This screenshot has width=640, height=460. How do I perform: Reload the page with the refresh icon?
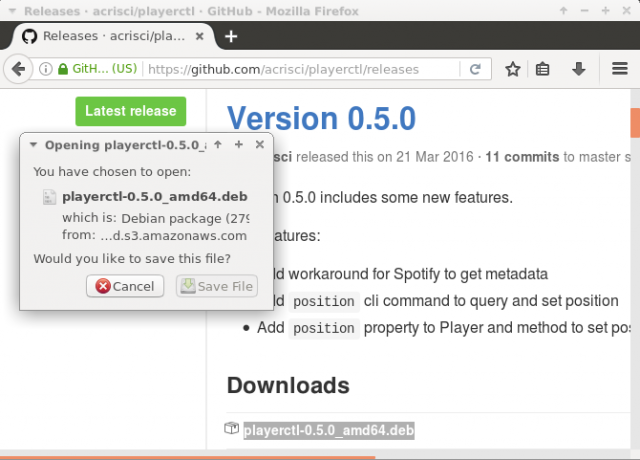(x=475, y=69)
